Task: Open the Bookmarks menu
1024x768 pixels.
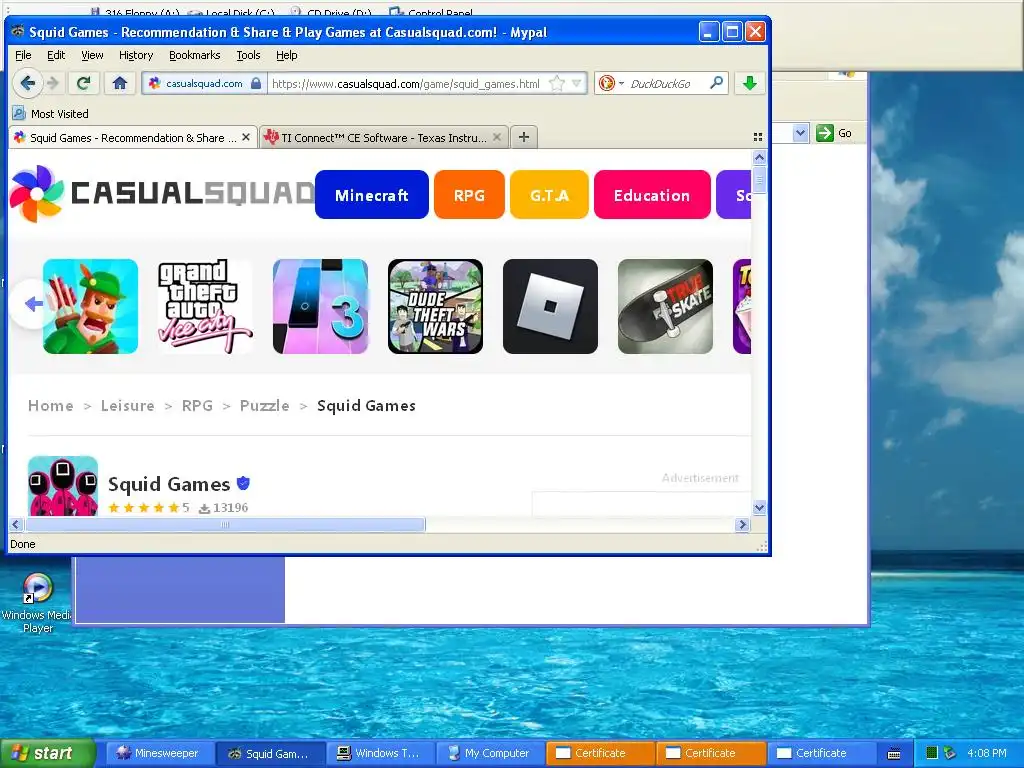Action: coord(195,55)
